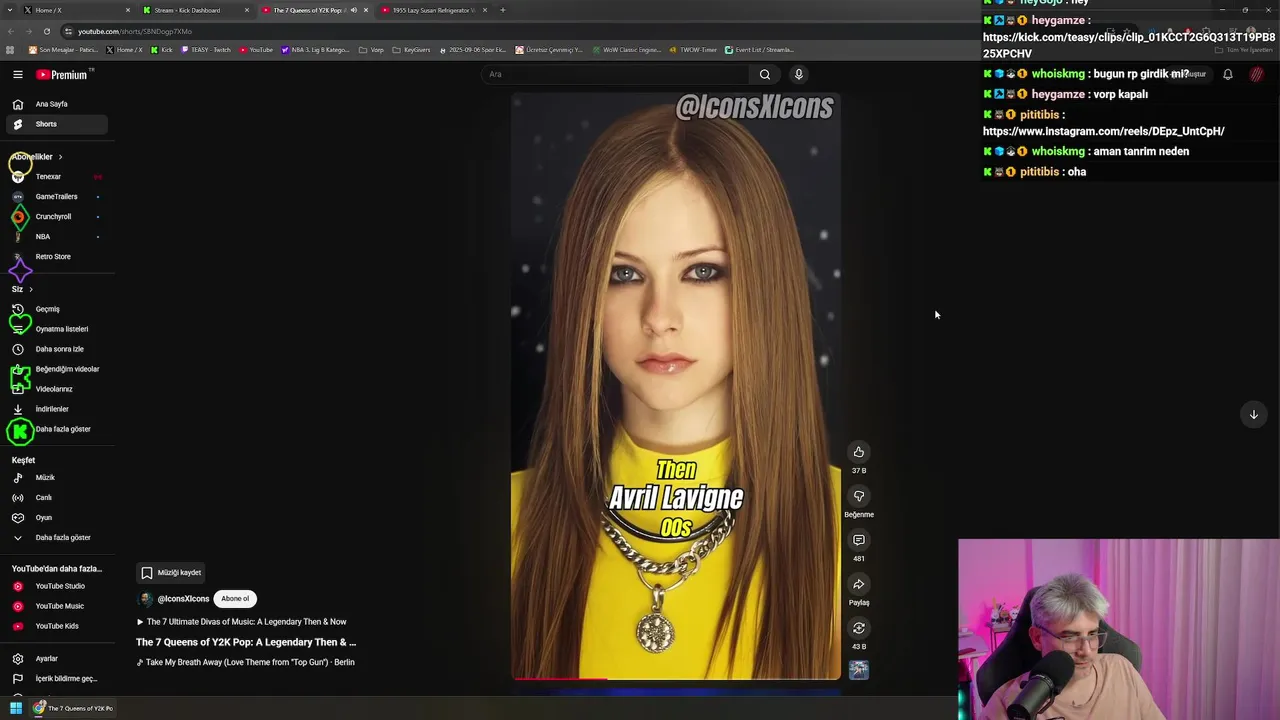1280x720 pixels.
Task: Seek on the Short's red progress bar
Action: (x=676, y=679)
